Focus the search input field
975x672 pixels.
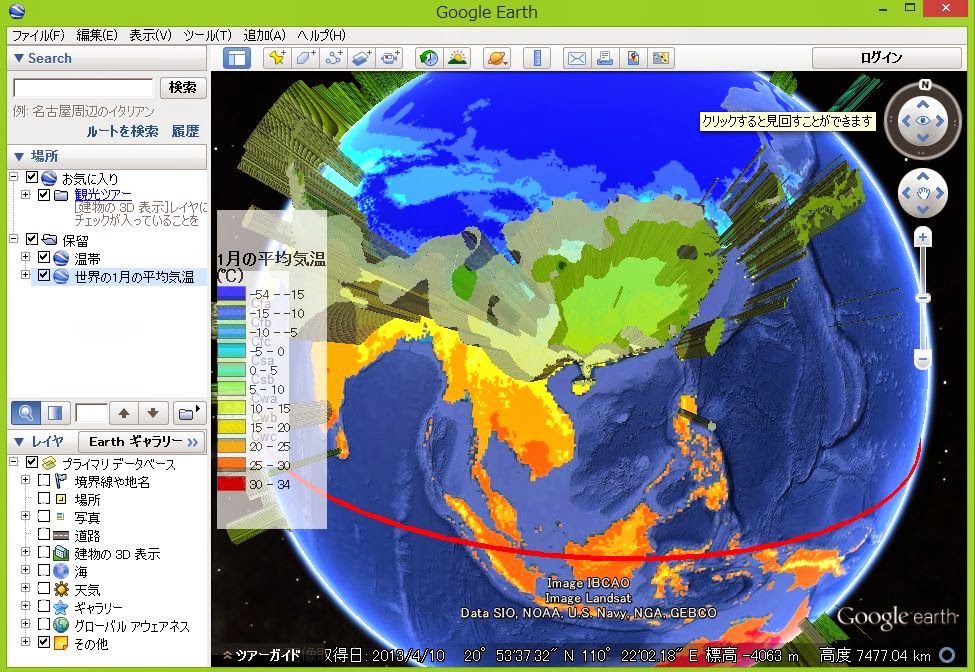click(x=83, y=88)
